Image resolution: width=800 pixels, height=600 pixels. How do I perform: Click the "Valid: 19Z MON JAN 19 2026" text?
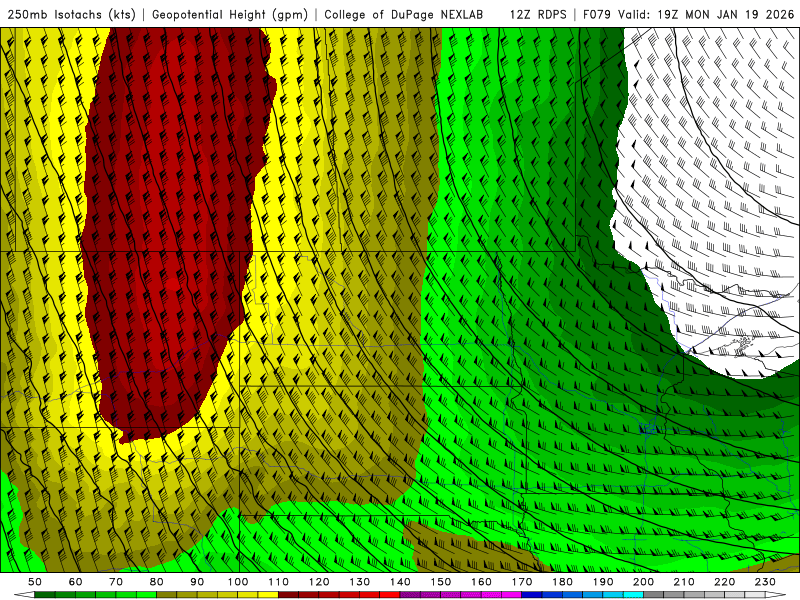706,14
